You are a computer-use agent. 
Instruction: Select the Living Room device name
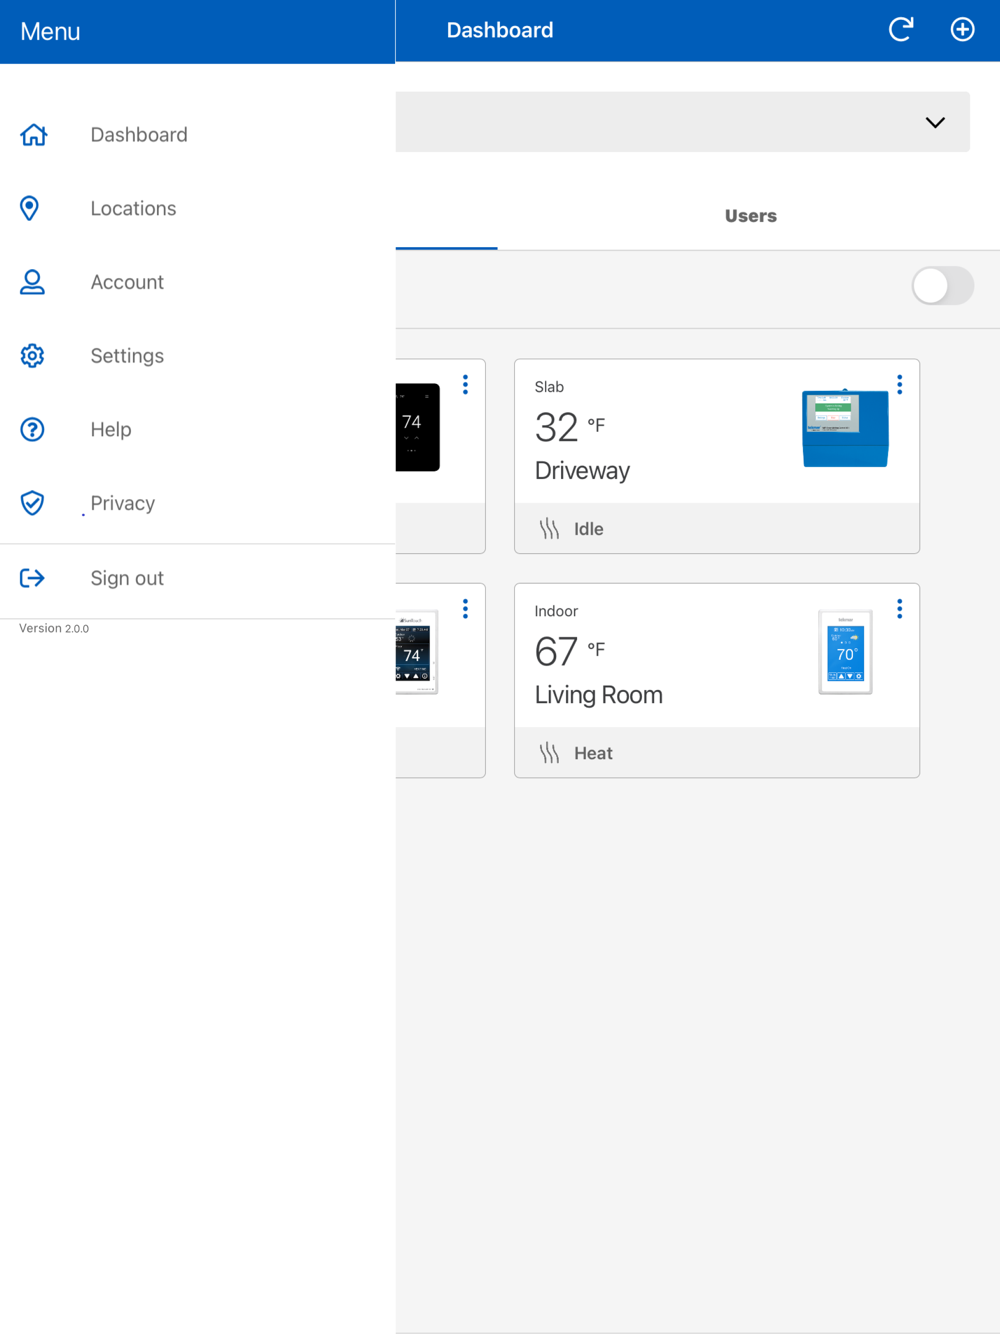tap(598, 694)
